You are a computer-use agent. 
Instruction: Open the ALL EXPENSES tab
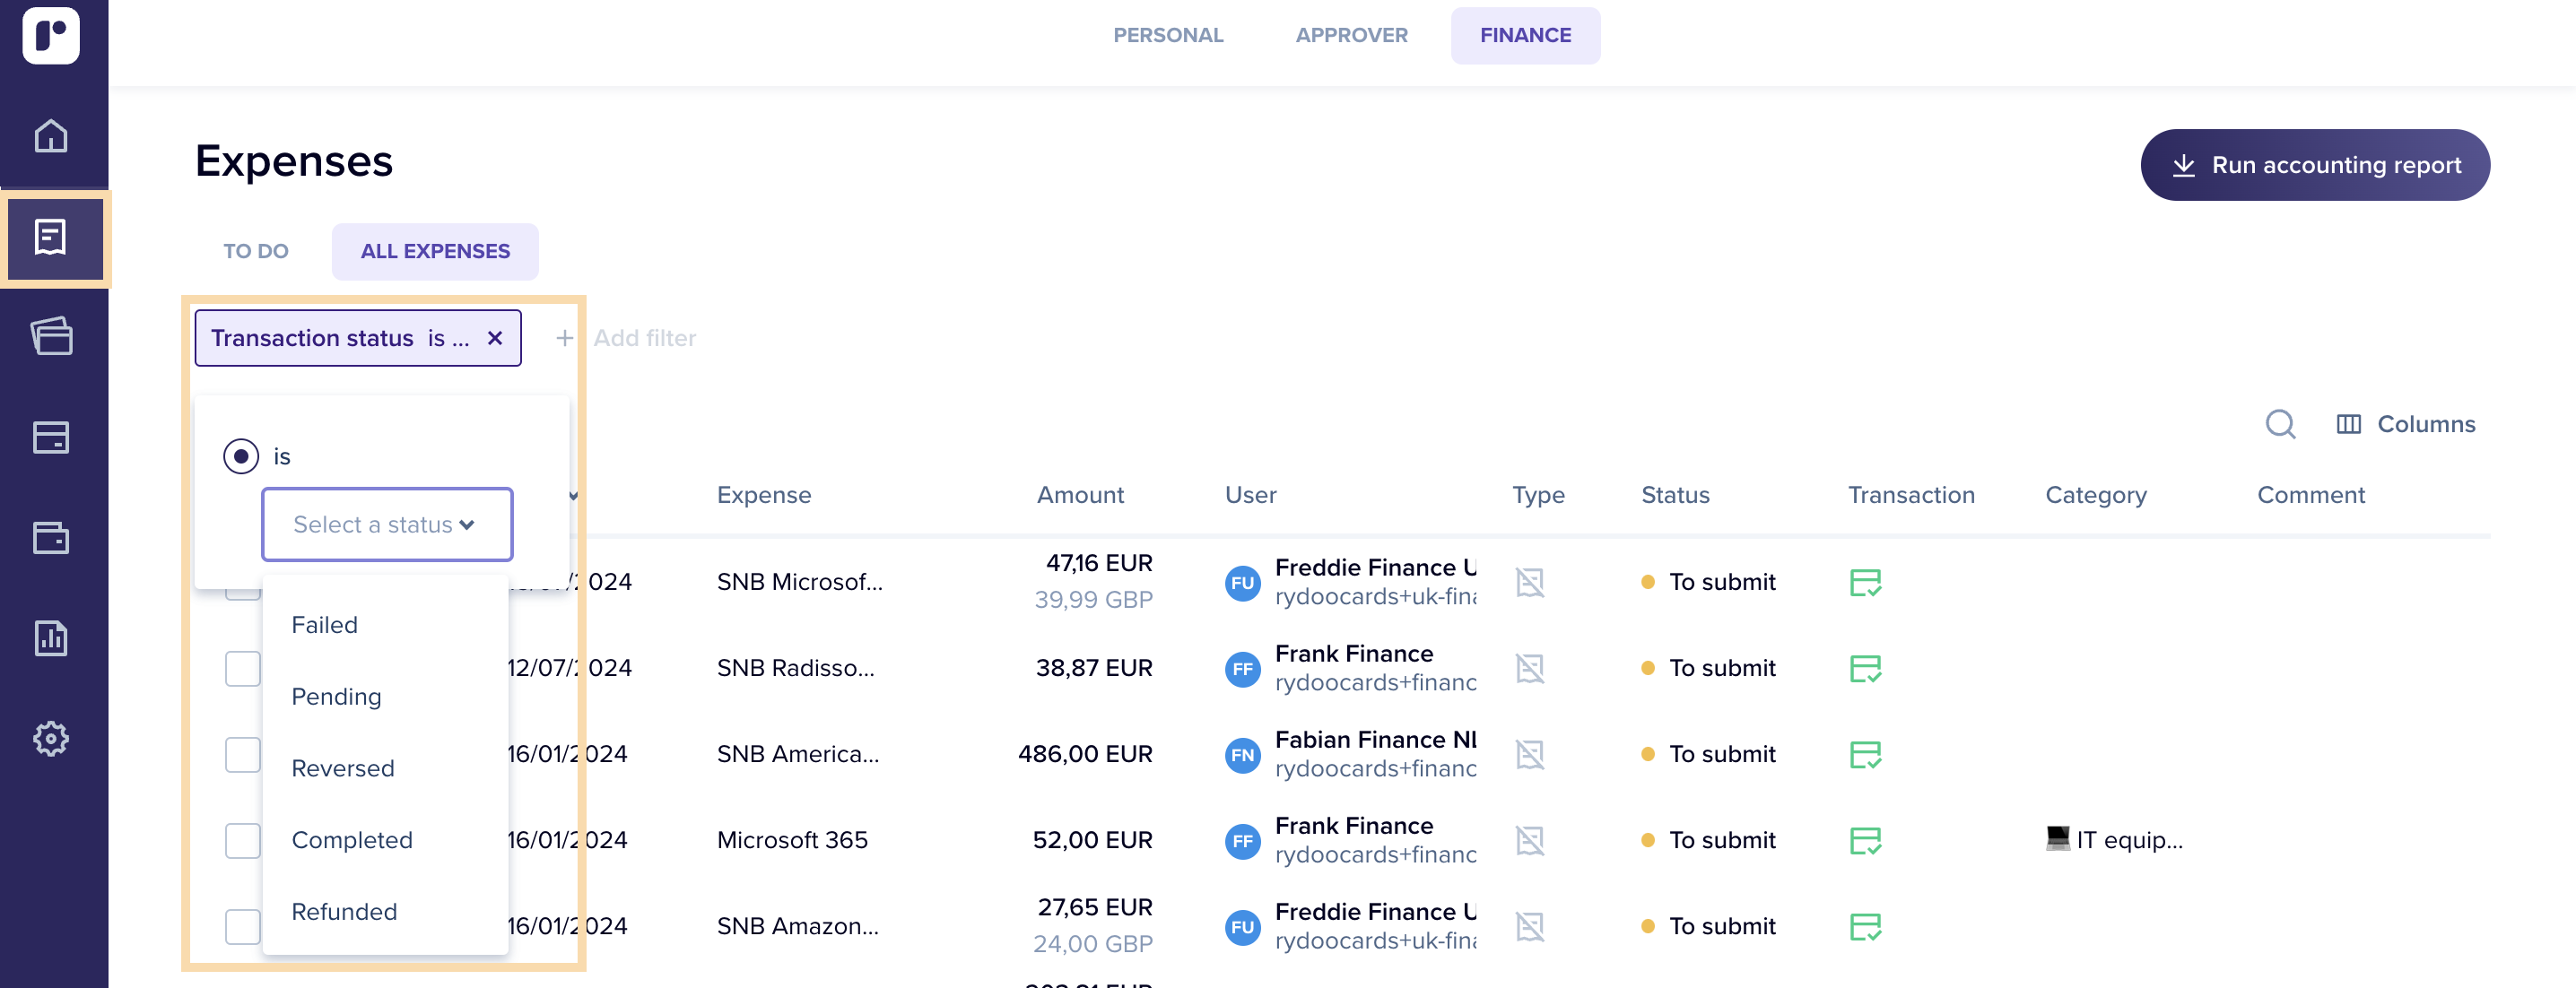pos(435,251)
